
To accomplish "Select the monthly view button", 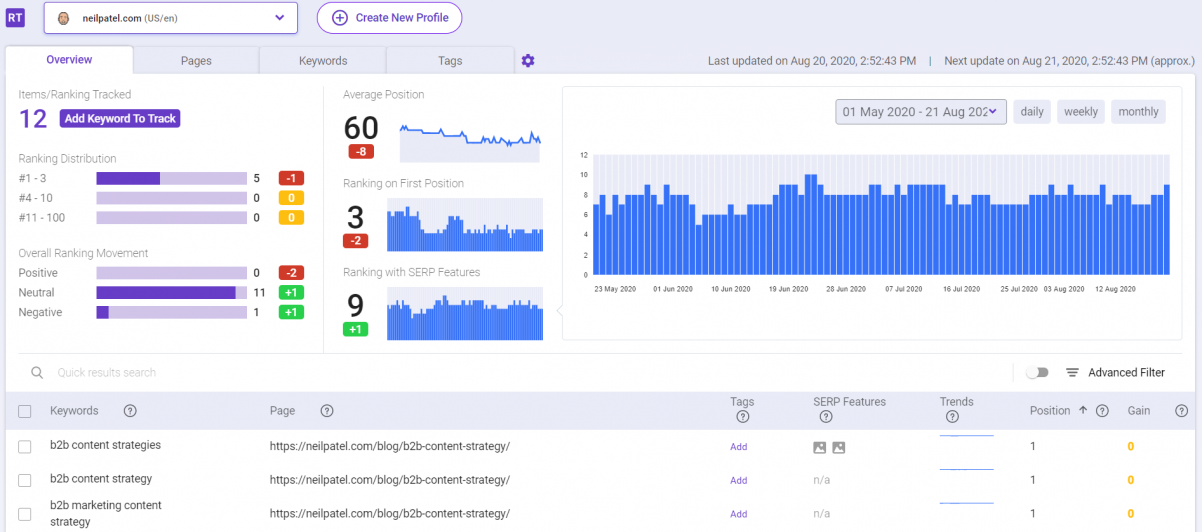I will coord(1139,112).
